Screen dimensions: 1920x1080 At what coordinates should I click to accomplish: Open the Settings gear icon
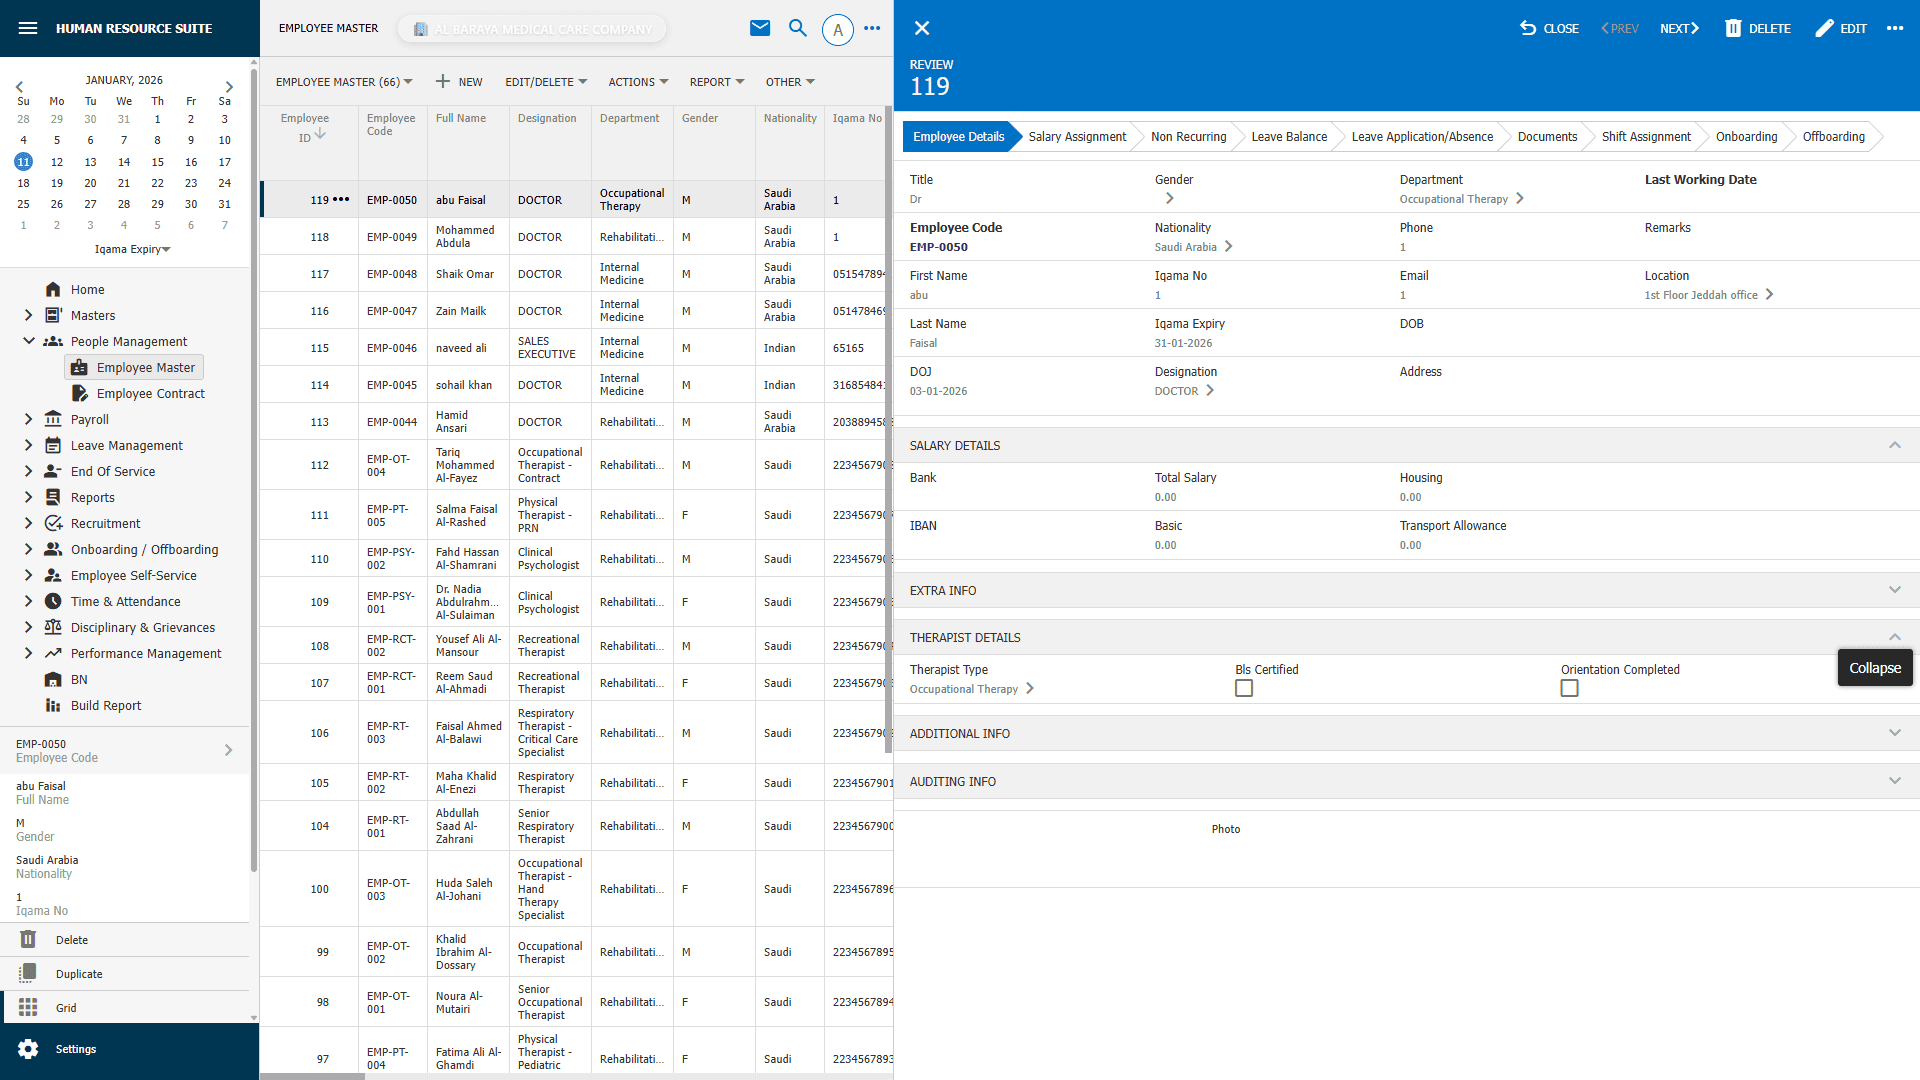(x=29, y=1048)
